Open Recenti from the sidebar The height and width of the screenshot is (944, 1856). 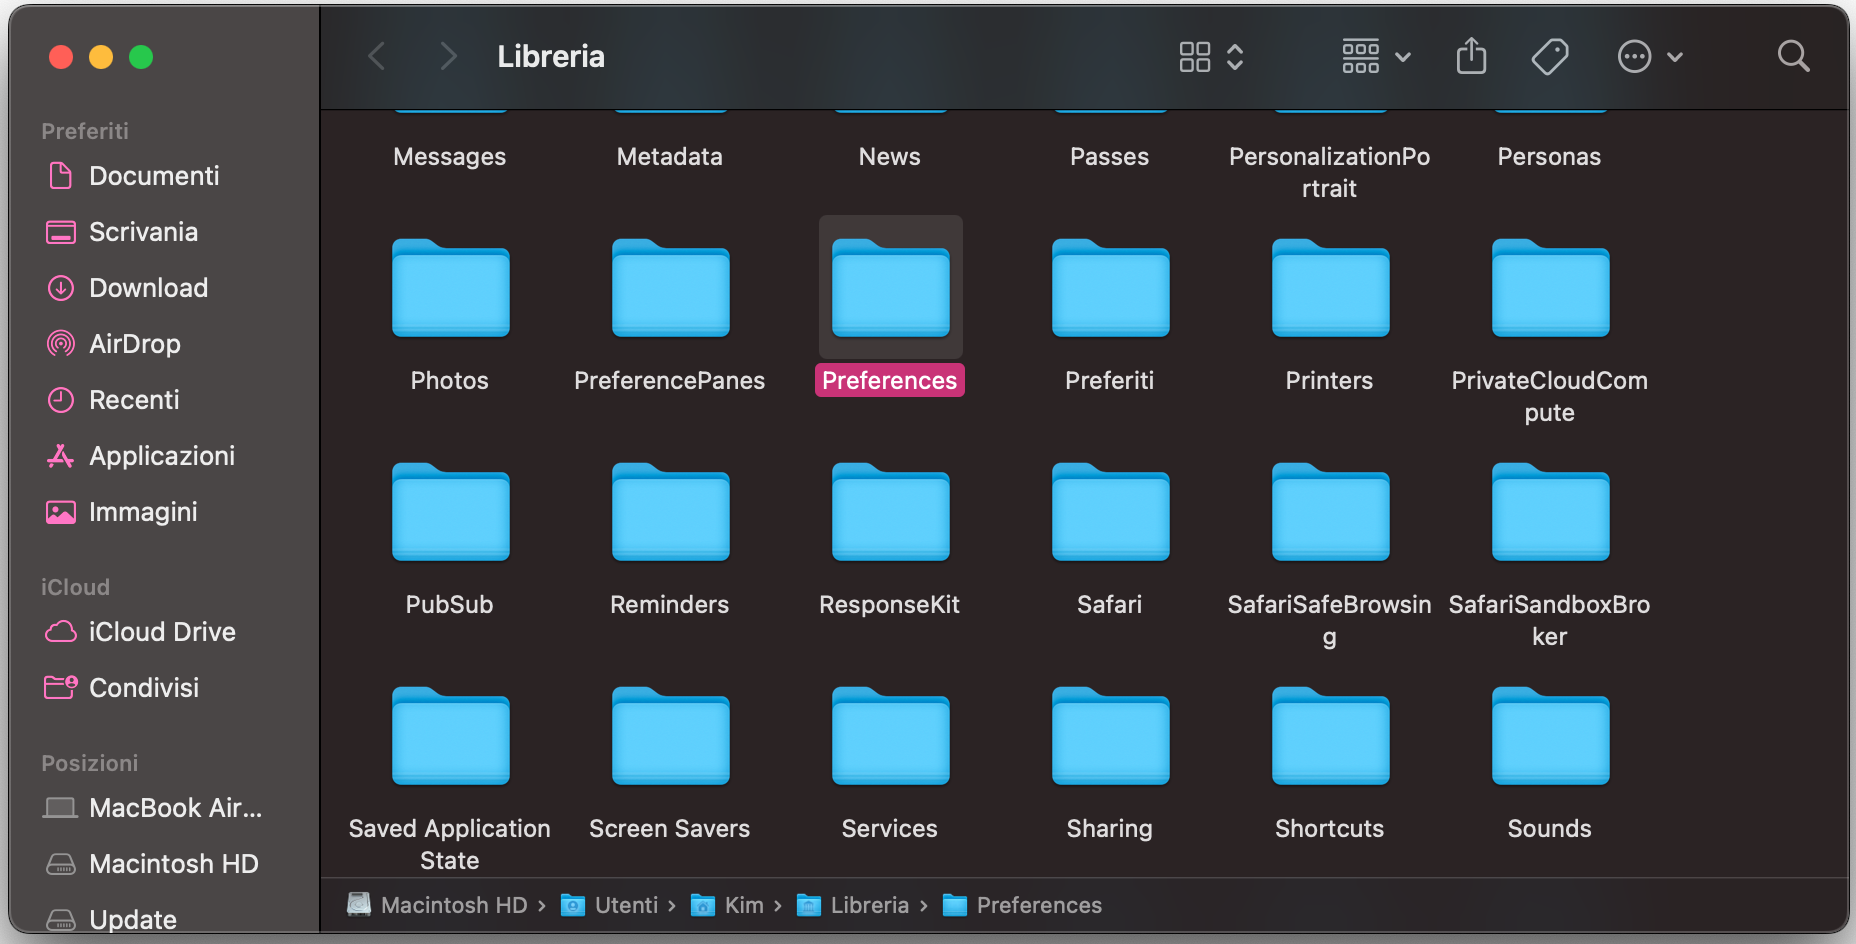point(140,399)
